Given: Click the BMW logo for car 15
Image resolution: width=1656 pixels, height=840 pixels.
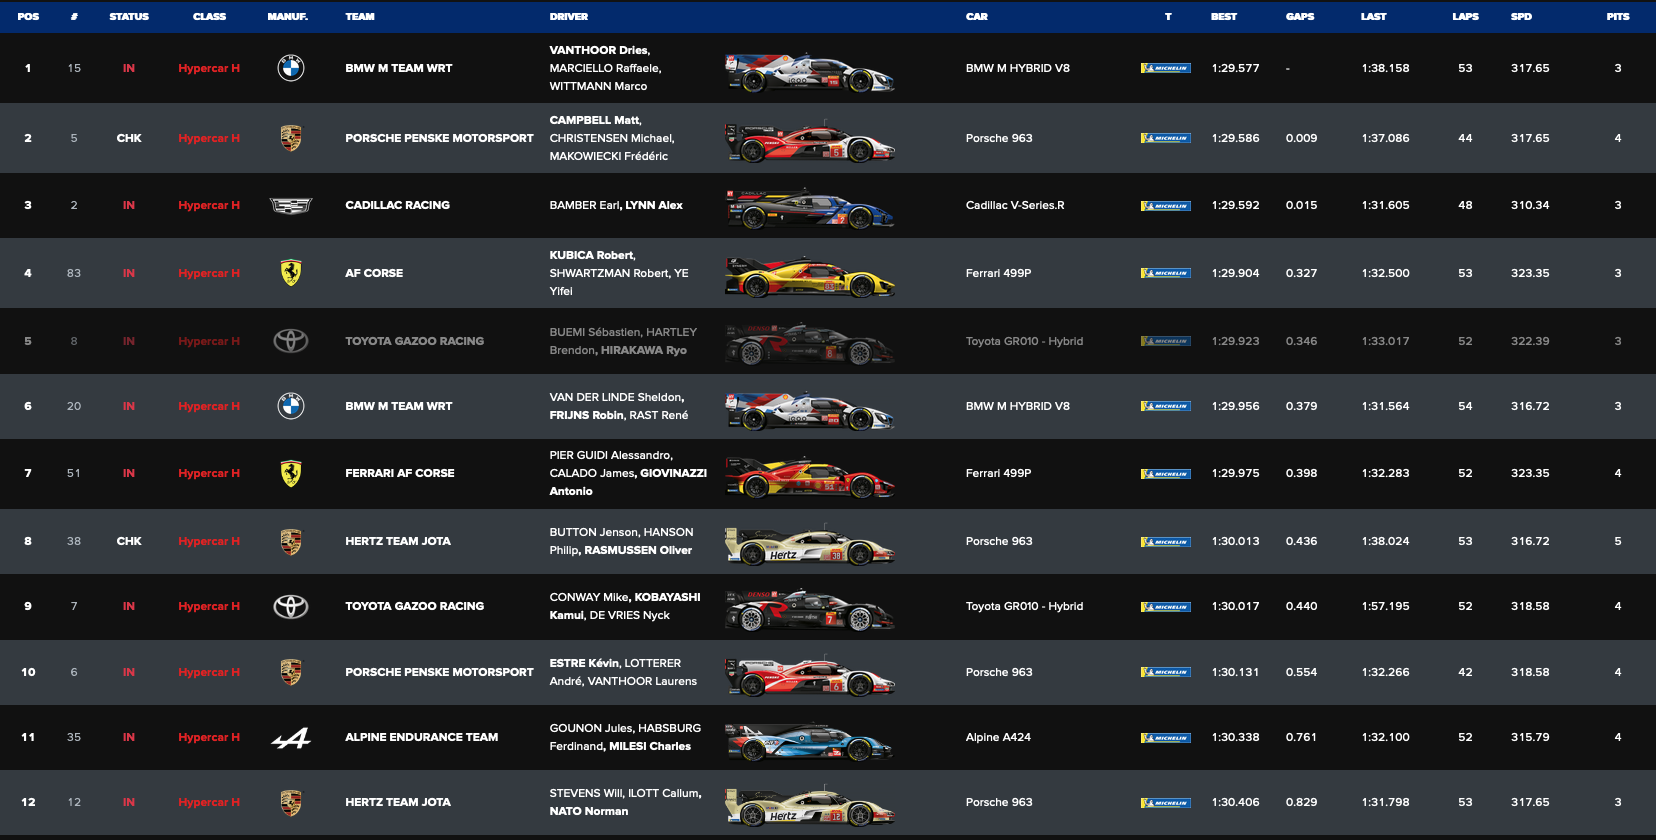Looking at the screenshot, I should coord(291,68).
